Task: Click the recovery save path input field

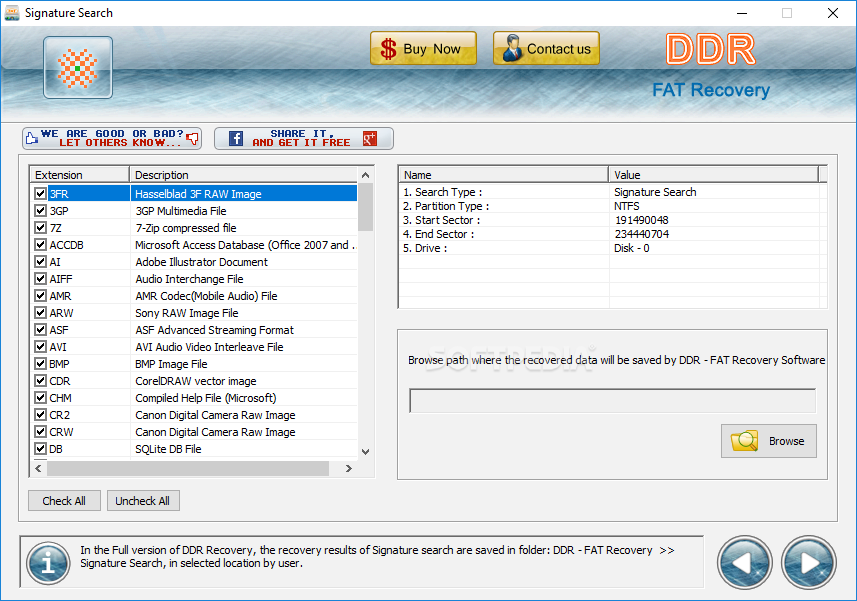Action: pyautogui.click(x=612, y=401)
